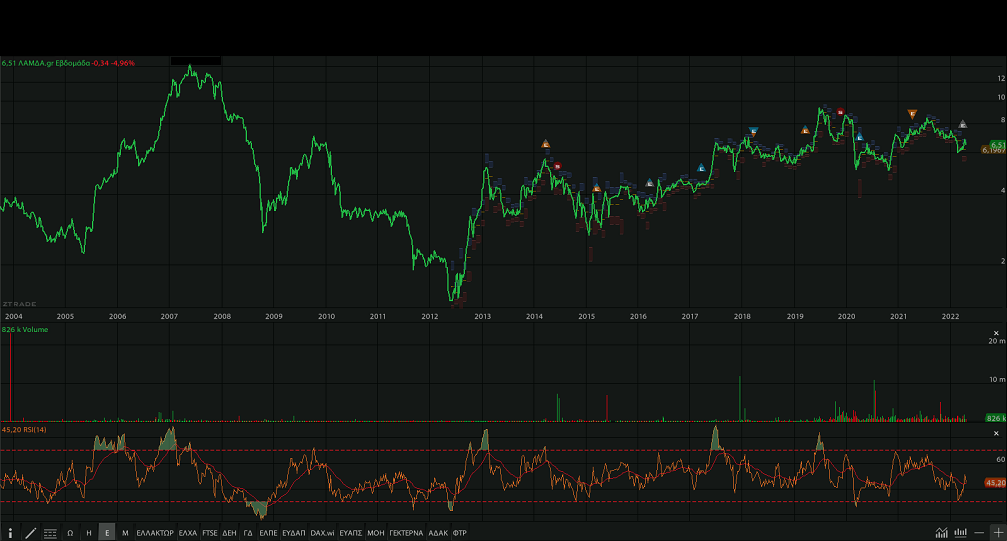Open the red marker near 2020 peak
Screen dimensions: 1007x541
[840, 112]
